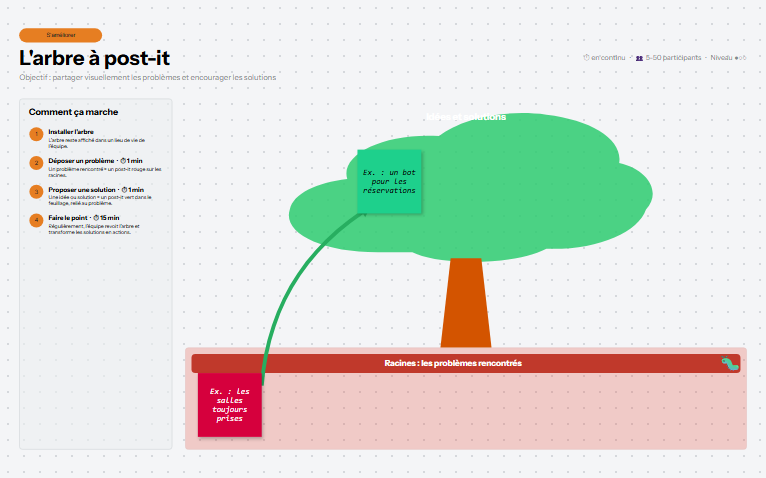This screenshot has width=766, height=478.
Task: Click the step title 'Proposer une solution'
Action: (82, 190)
